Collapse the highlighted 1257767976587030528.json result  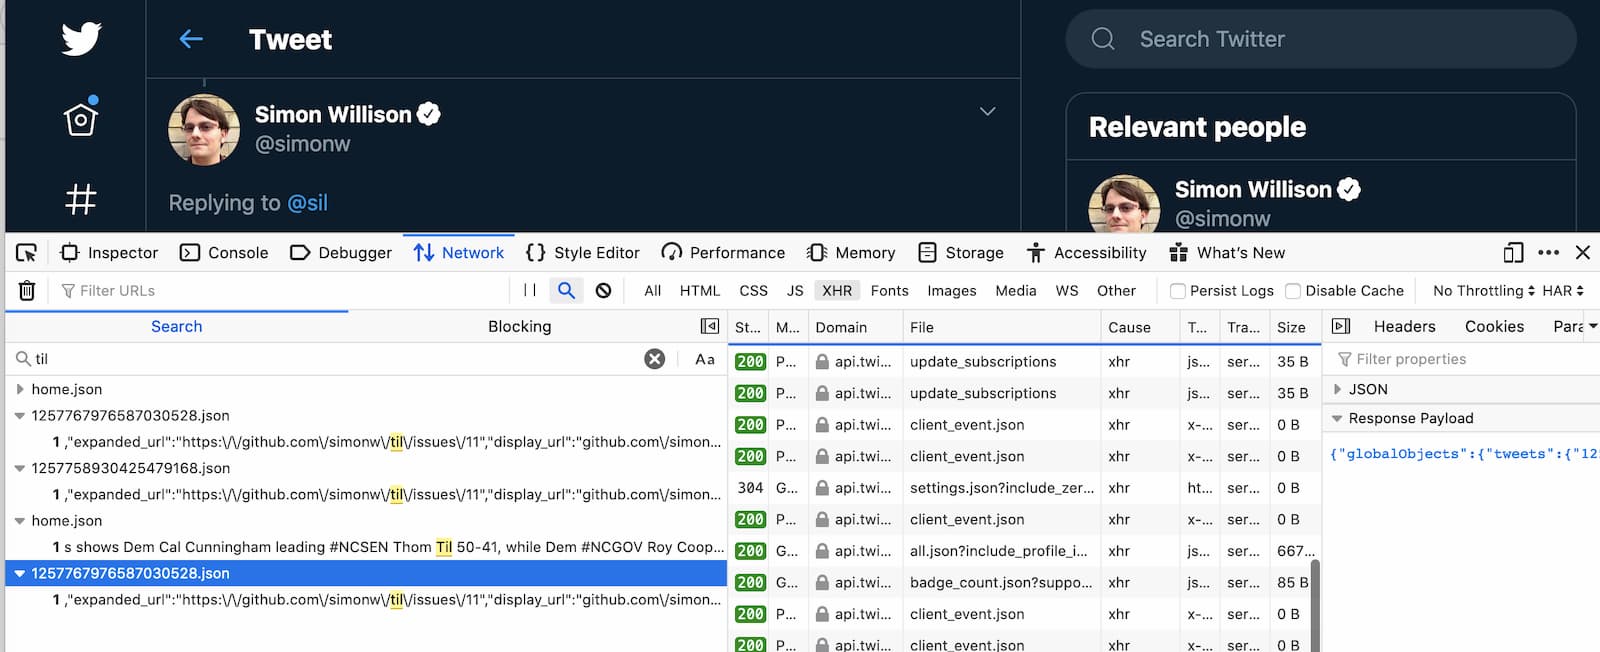[x=20, y=573]
